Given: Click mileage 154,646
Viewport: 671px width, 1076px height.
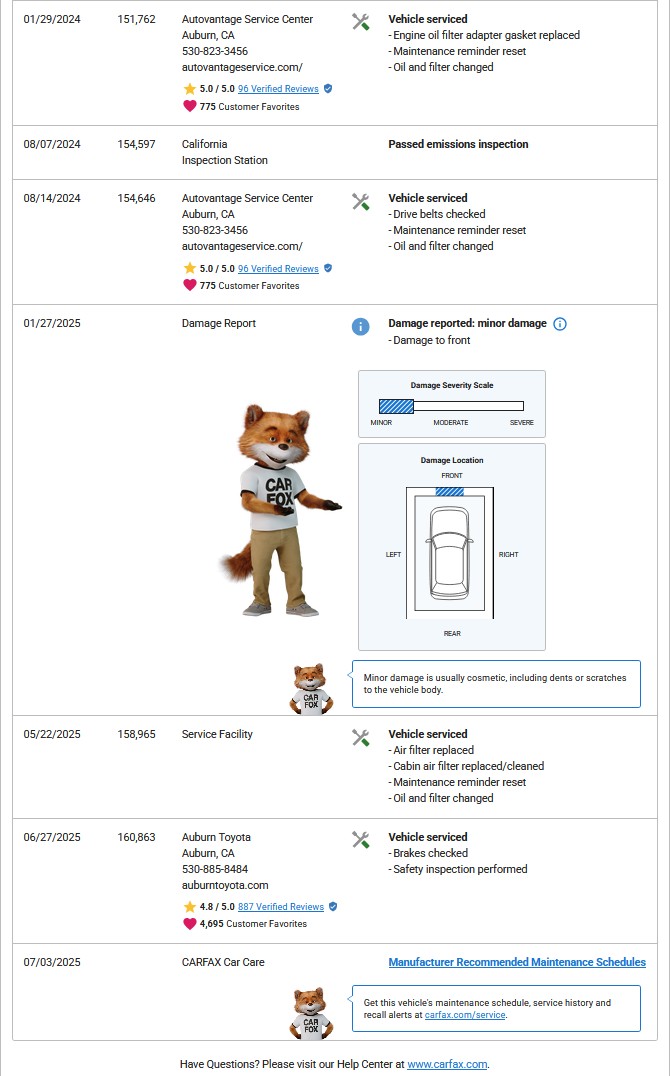Looking at the screenshot, I should 137,198.
